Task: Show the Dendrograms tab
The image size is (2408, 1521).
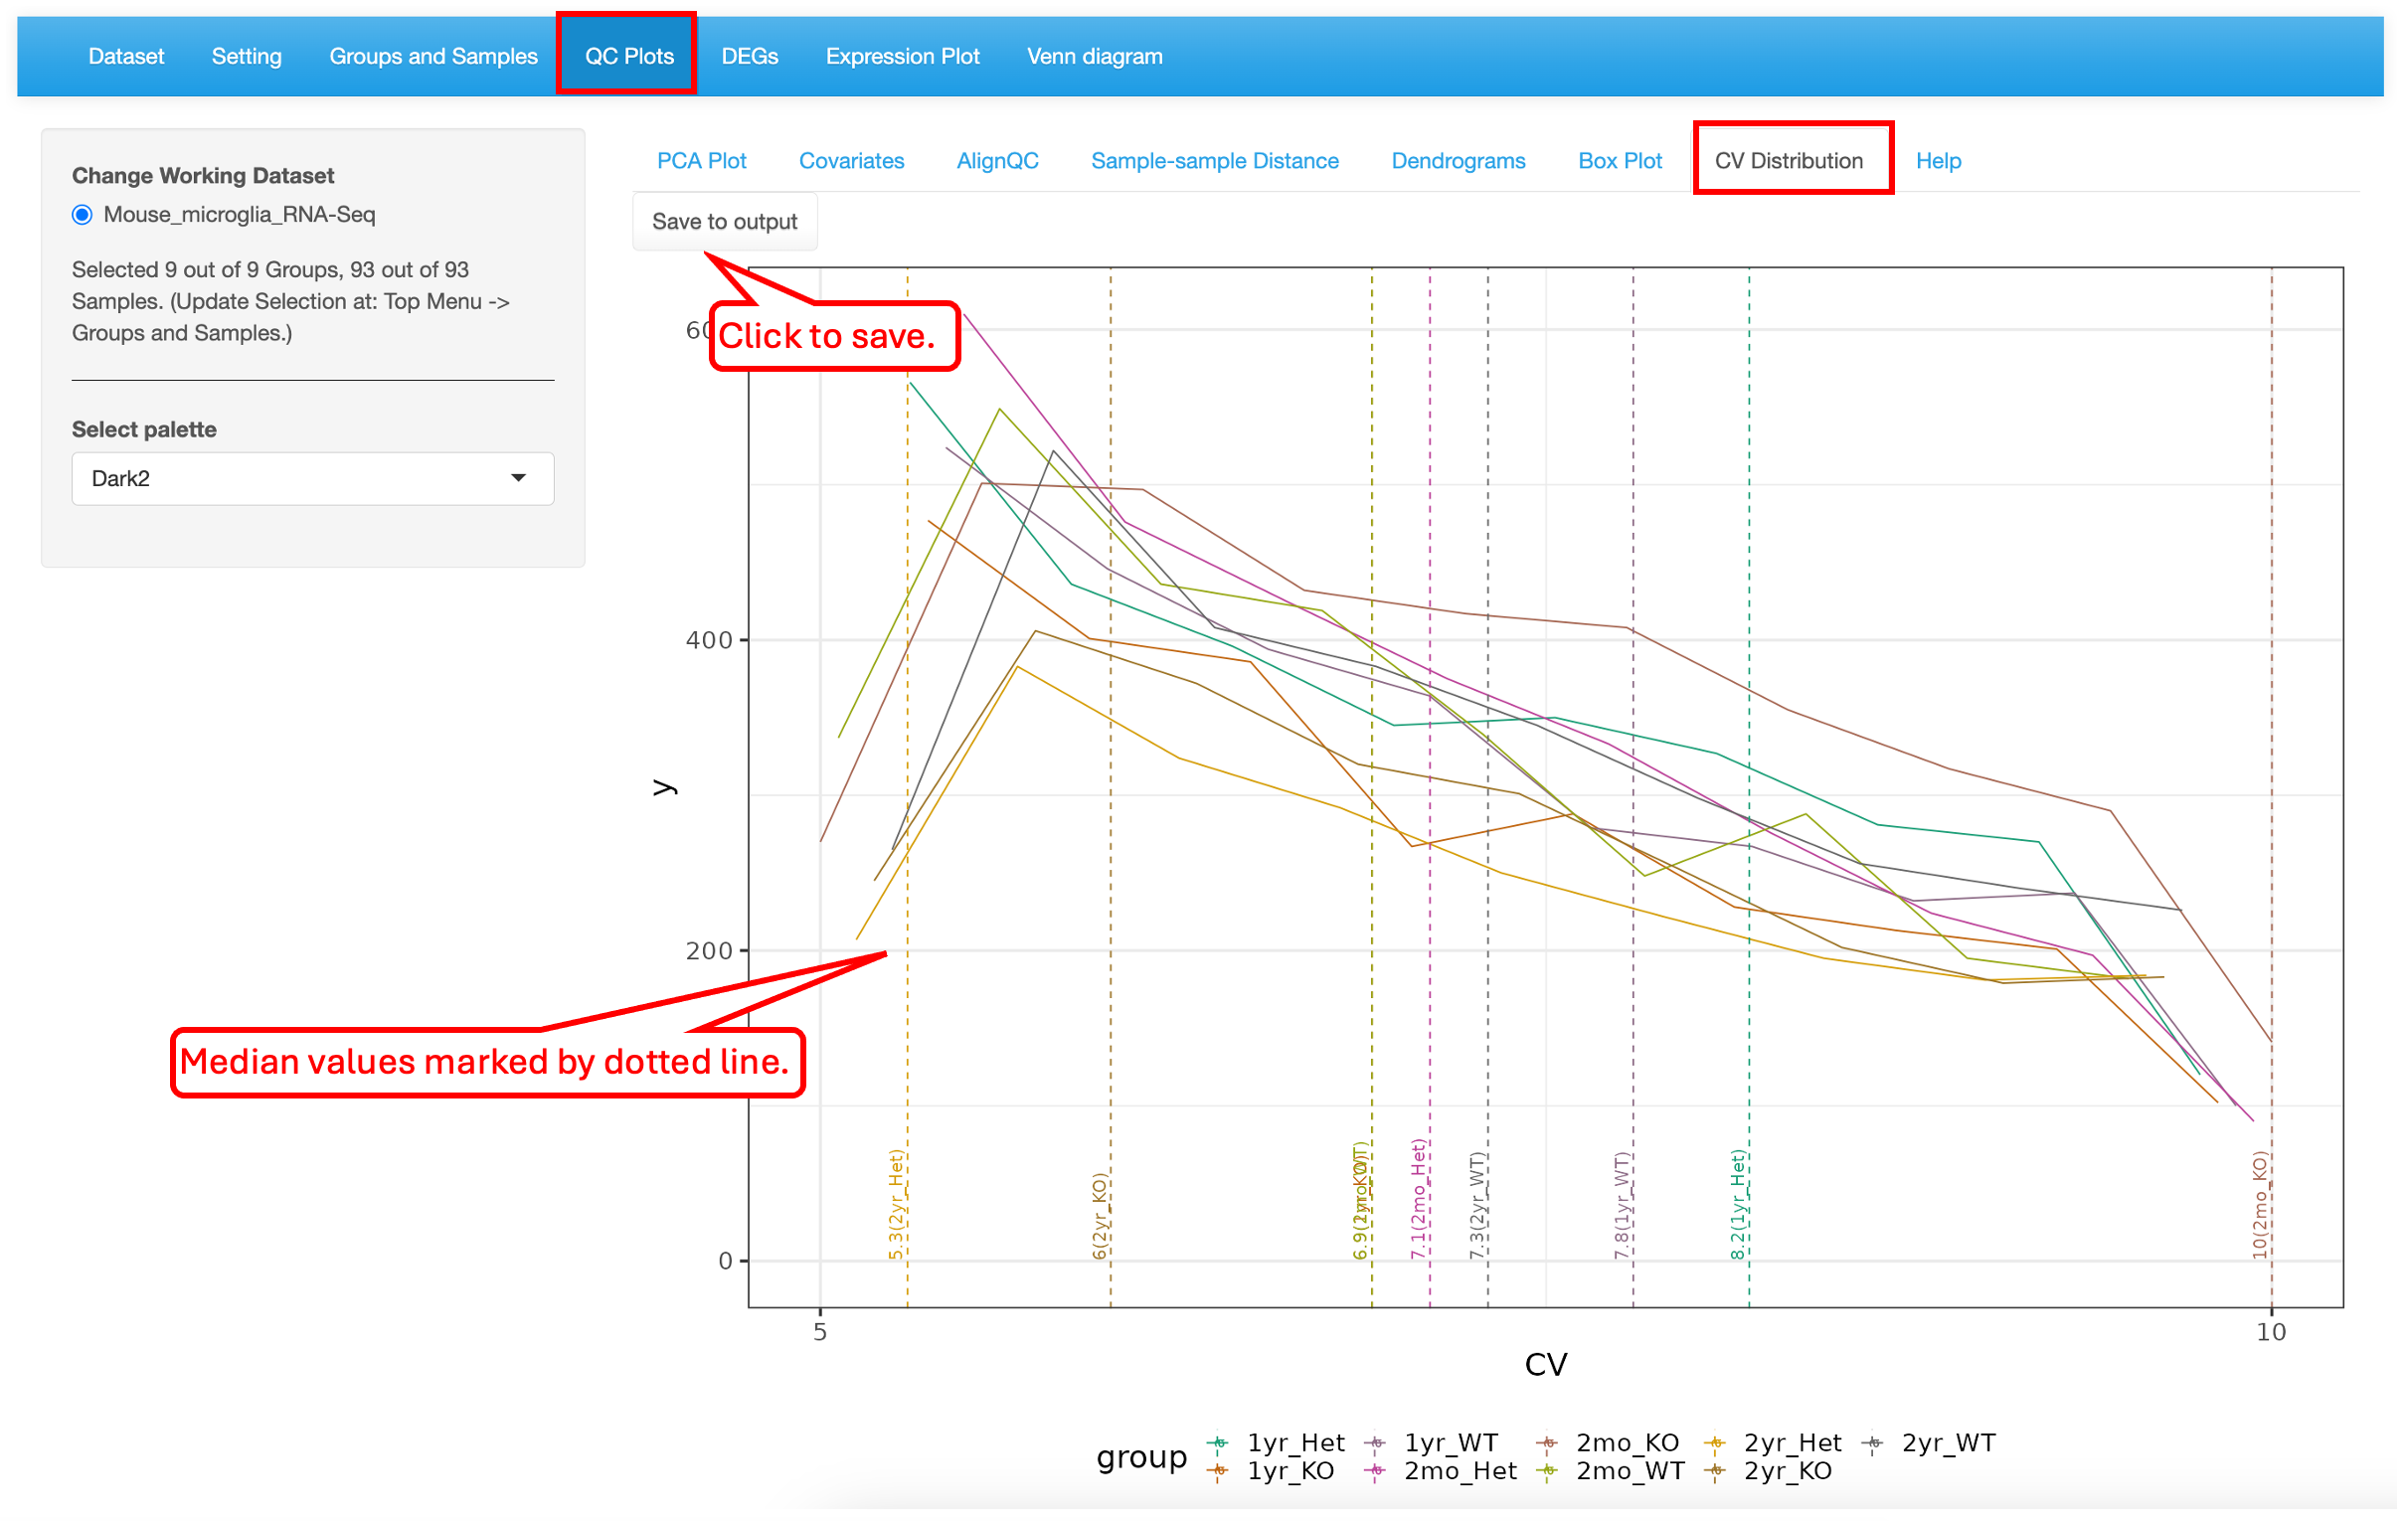Action: coord(1458,161)
